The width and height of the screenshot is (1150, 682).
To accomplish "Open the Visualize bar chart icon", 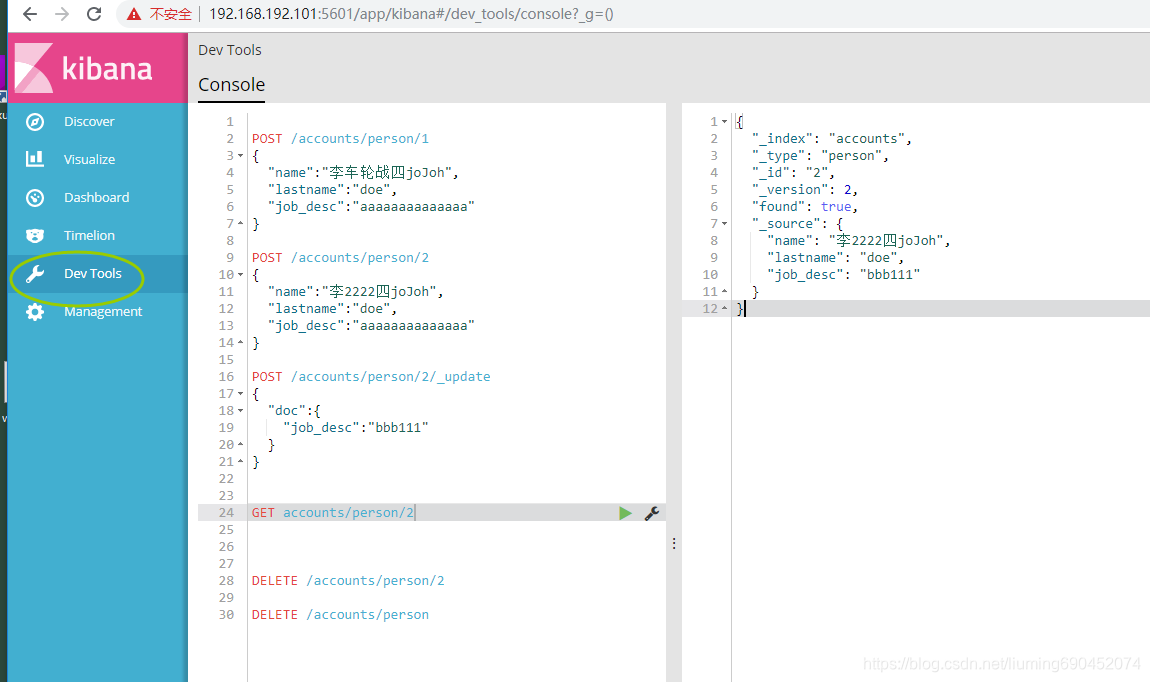I will pos(34,159).
